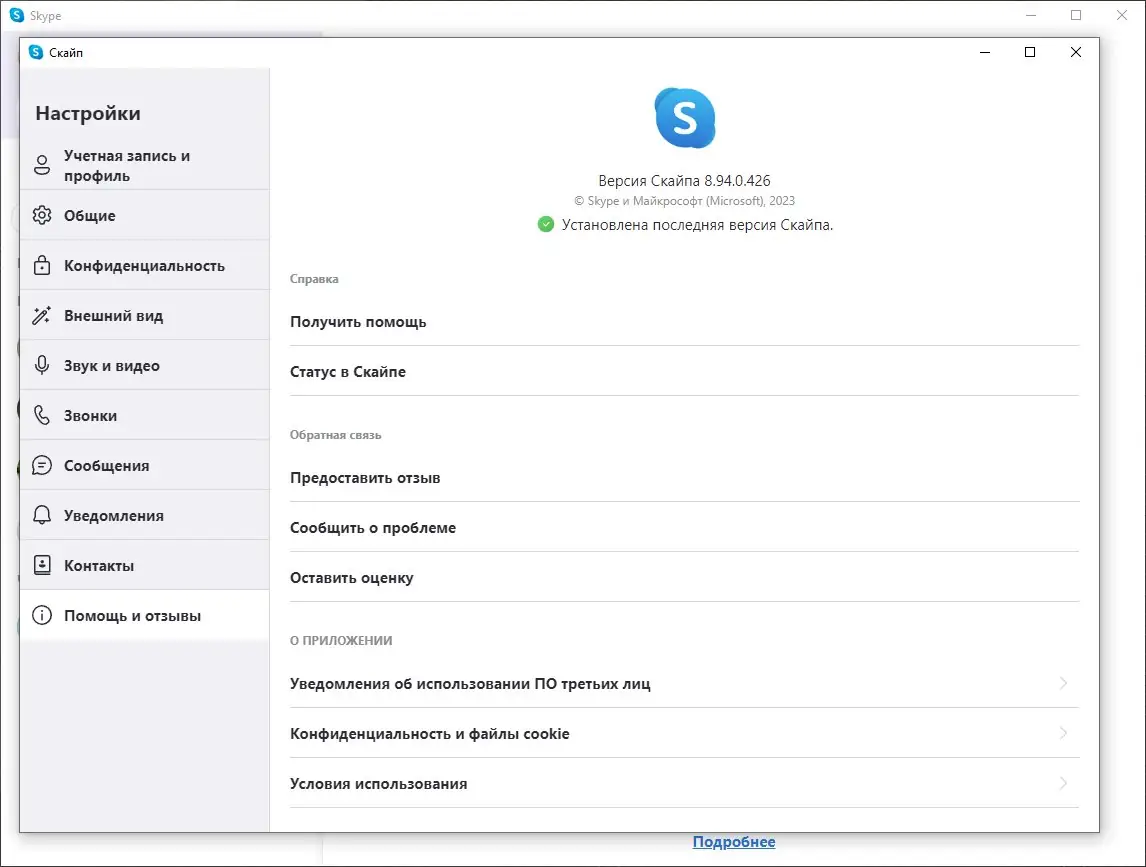Switch to the Общие settings section
Screen dimensions: 1146x867
(145, 216)
